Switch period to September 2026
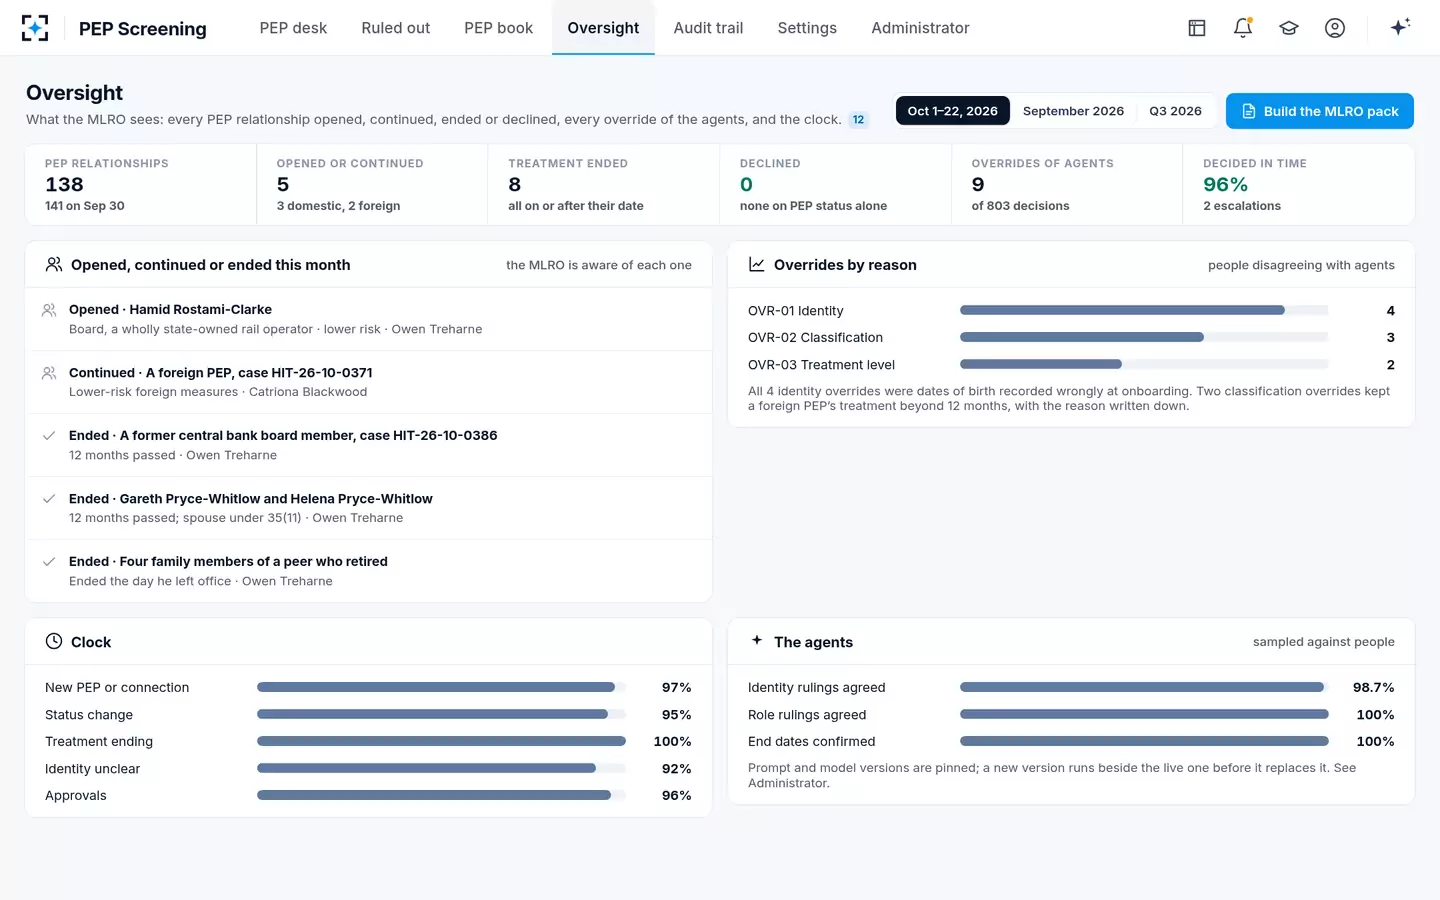The width and height of the screenshot is (1440, 900). (1073, 111)
